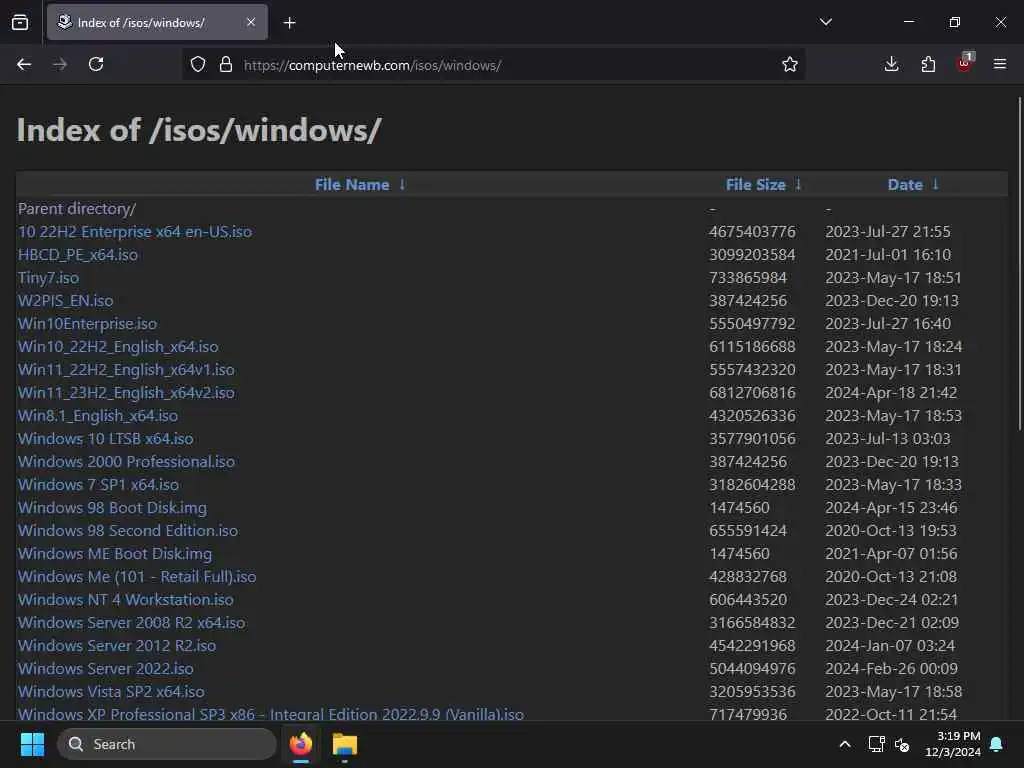Close the Index of /isos/windows/ tab
The height and width of the screenshot is (768, 1024).
[251, 22]
